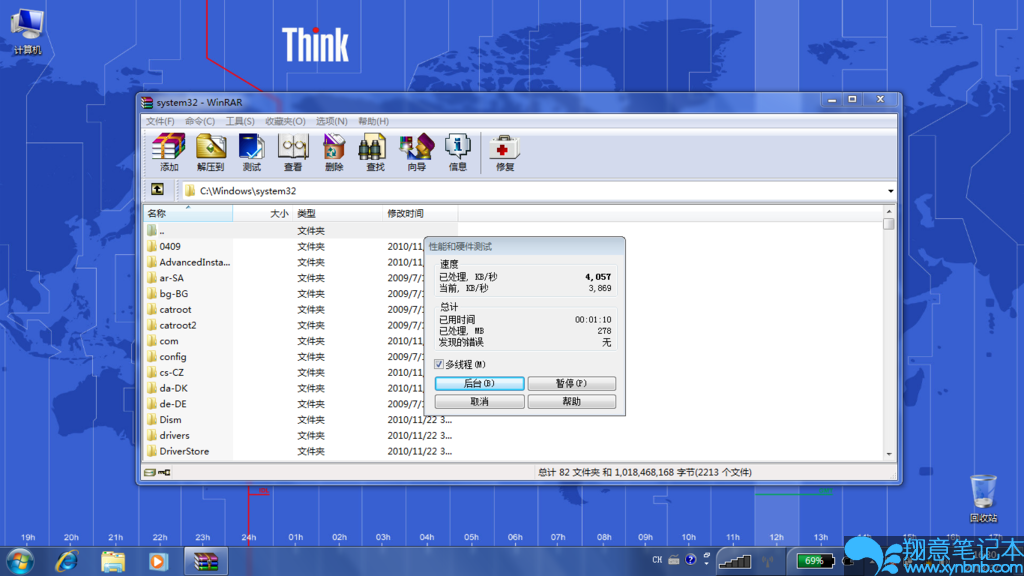Expand the address path dropdown arrow
Viewport: 1024px width, 576px height.
(x=890, y=191)
